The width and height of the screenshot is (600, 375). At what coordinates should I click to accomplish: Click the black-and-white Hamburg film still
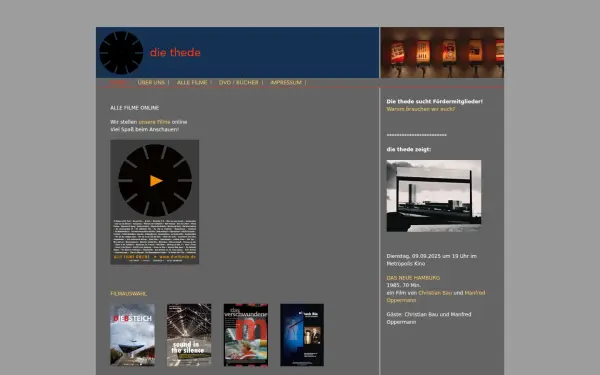(x=434, y=196)
